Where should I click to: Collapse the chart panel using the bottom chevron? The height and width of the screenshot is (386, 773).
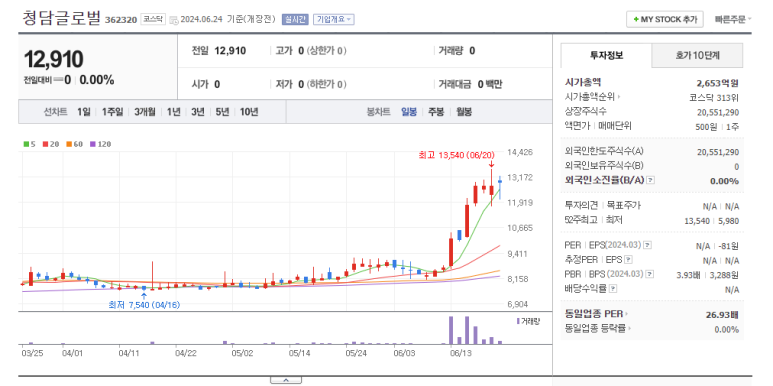tap(285, 380)
